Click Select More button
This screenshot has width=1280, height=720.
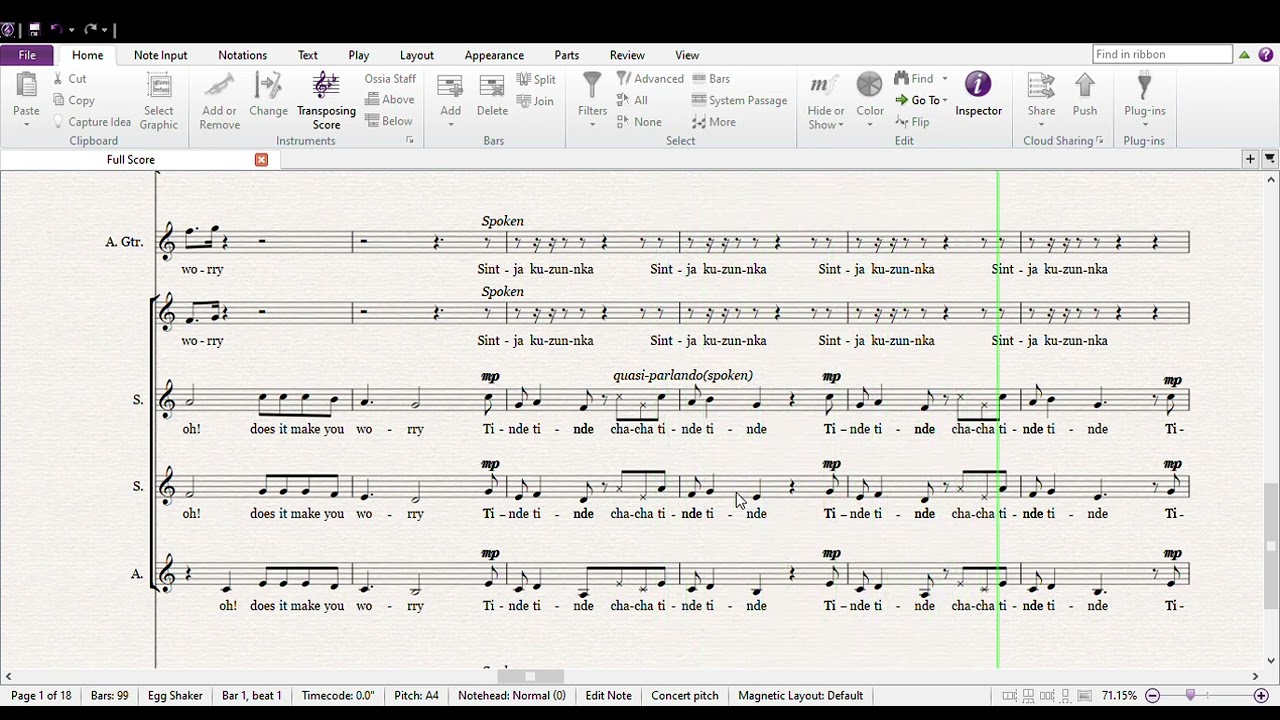click(714, 122)
